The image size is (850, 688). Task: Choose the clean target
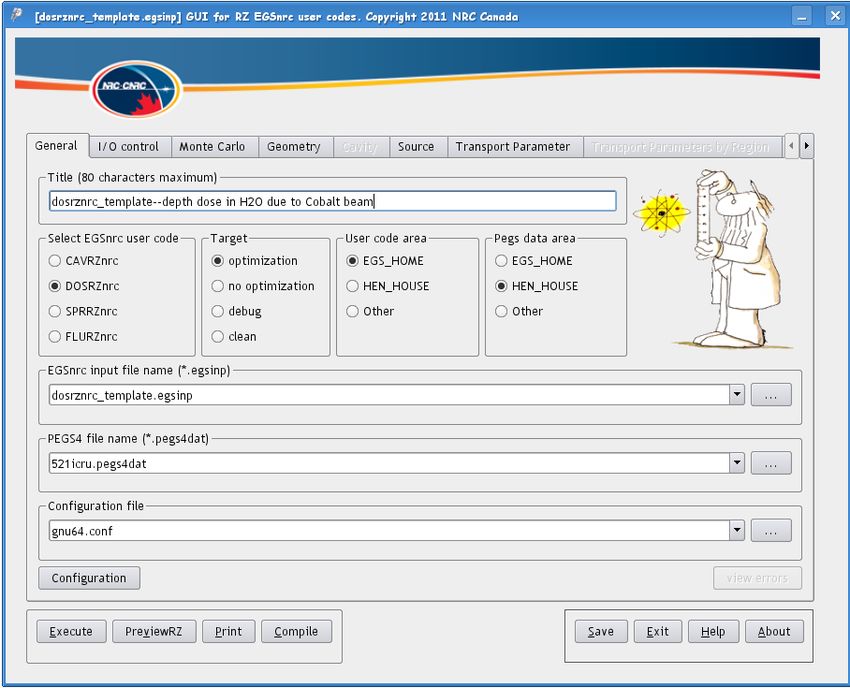[x=234, y=336]
